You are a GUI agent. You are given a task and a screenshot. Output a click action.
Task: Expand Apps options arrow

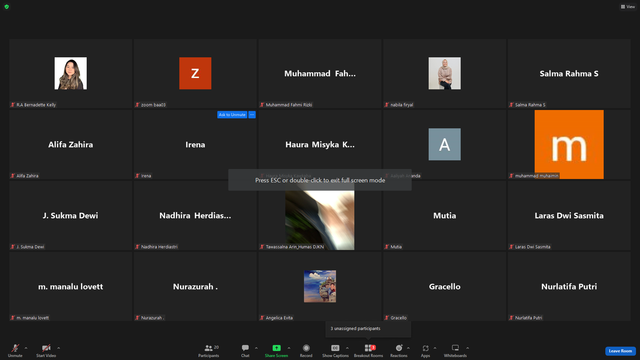coord(435,348)
